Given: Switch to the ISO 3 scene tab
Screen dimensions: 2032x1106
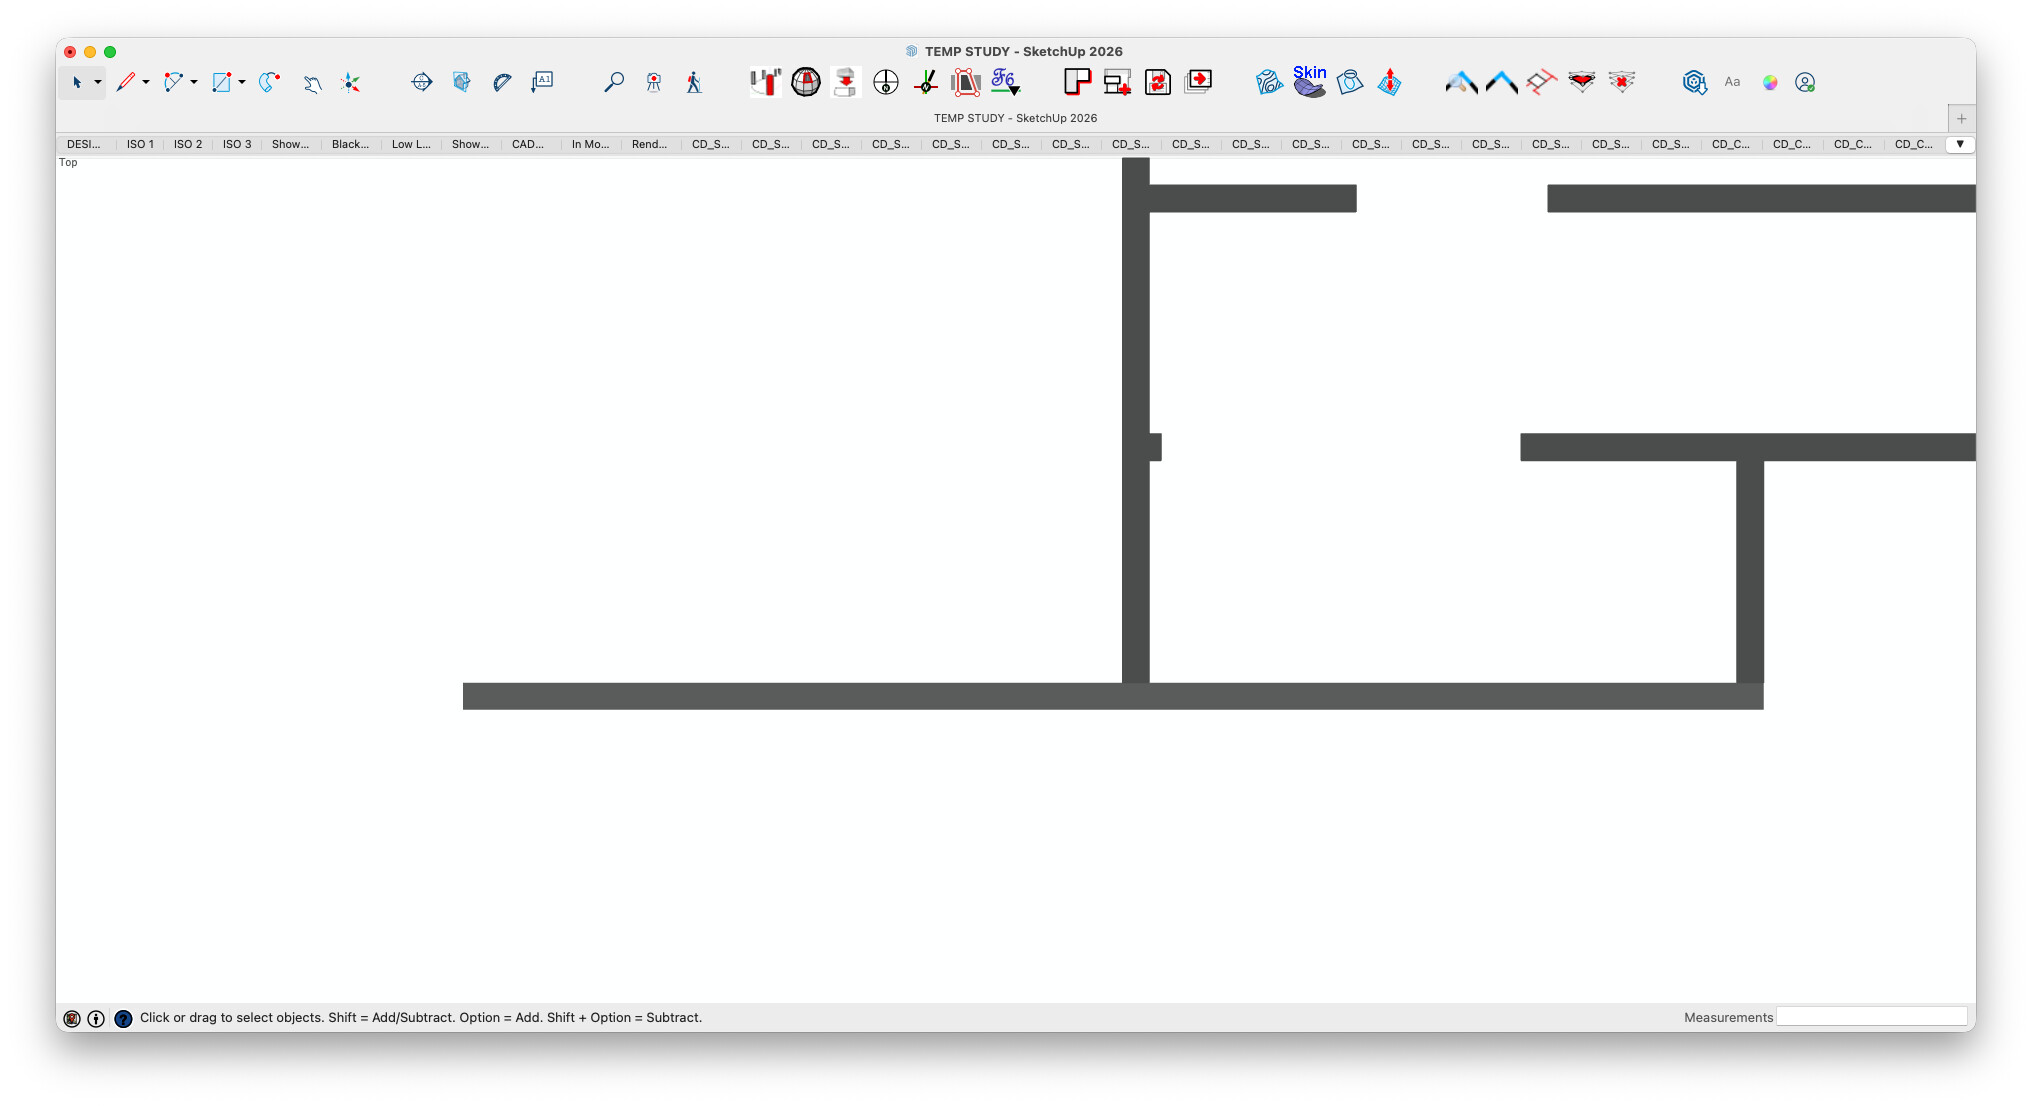Looking at the screenshot, I should coord(237,144).
